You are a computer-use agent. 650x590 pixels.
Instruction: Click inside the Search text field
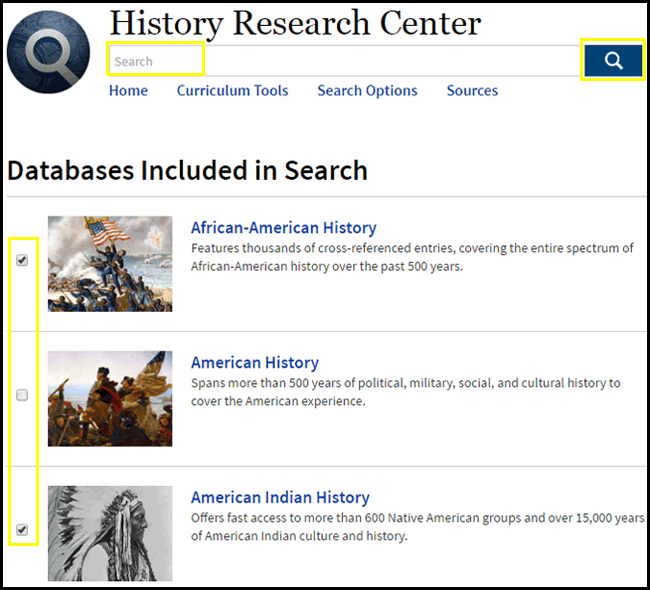[340, 61]
